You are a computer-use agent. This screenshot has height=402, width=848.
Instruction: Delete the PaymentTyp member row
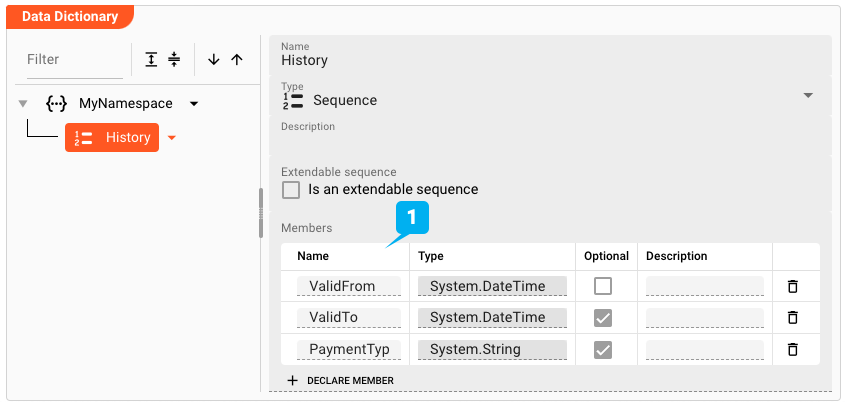(x=793, y=349)
